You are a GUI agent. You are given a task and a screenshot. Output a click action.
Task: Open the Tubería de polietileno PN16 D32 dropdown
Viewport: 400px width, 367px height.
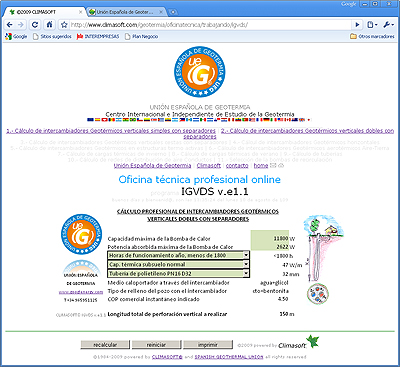click(x=178, y=273)
